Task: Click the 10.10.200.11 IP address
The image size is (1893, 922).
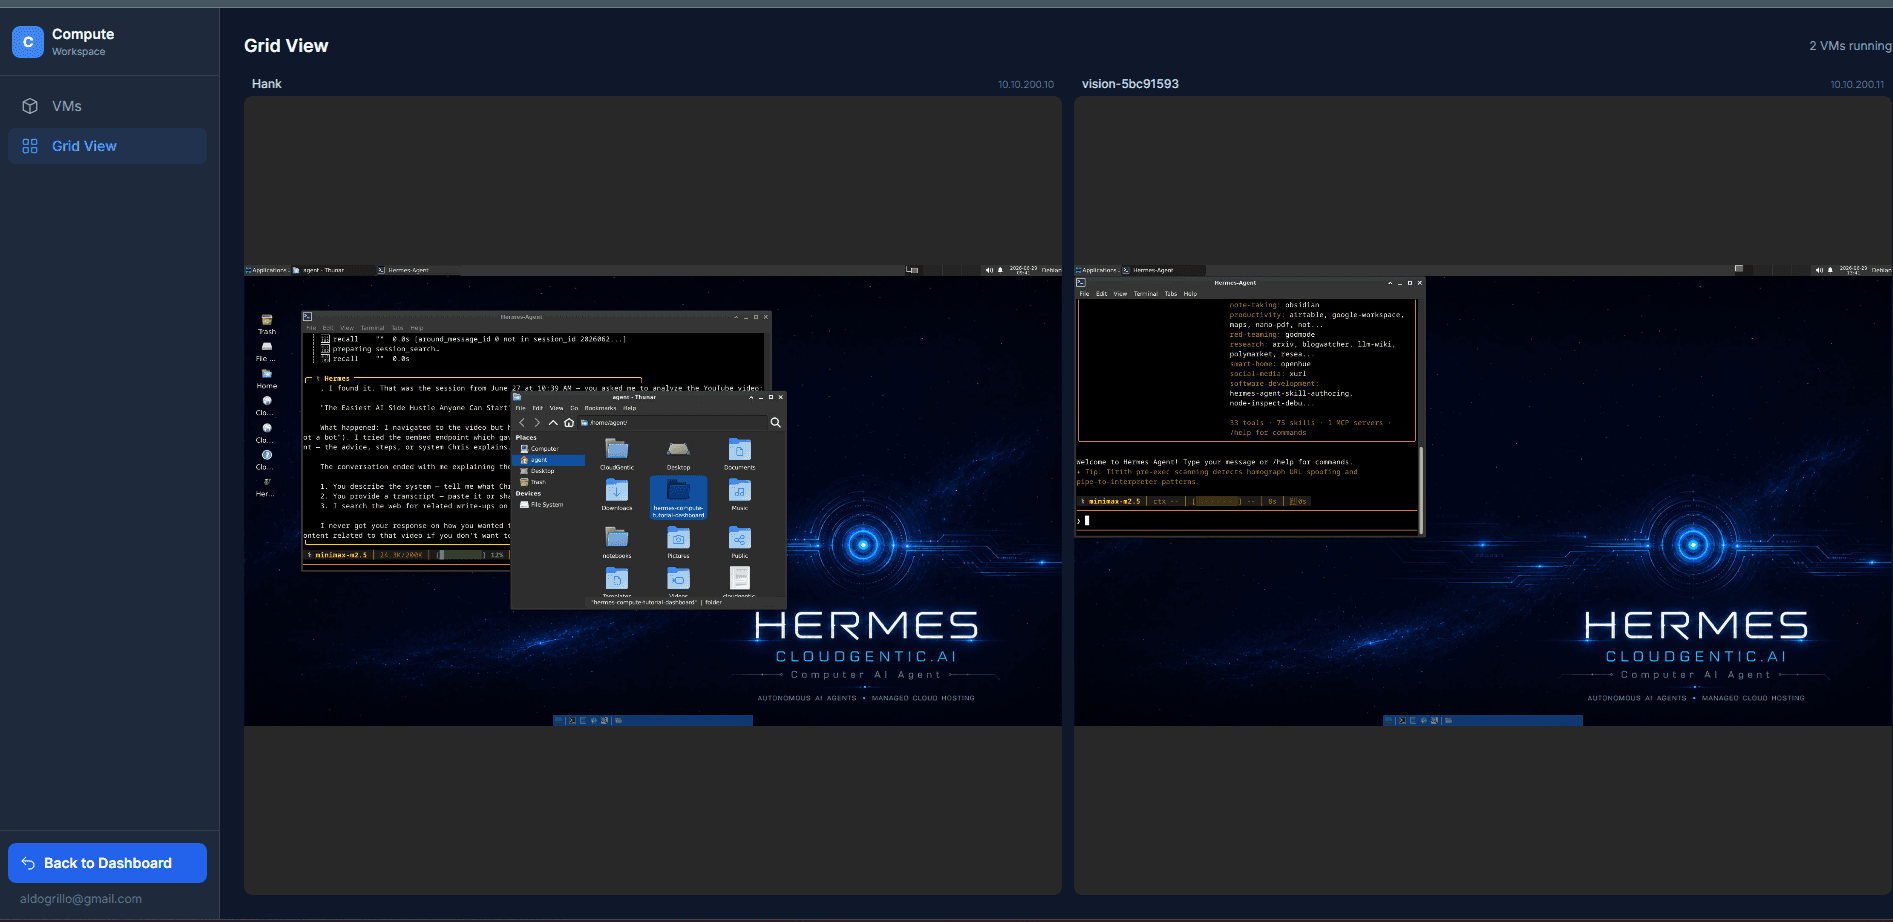Action: tap(1857, 85)
